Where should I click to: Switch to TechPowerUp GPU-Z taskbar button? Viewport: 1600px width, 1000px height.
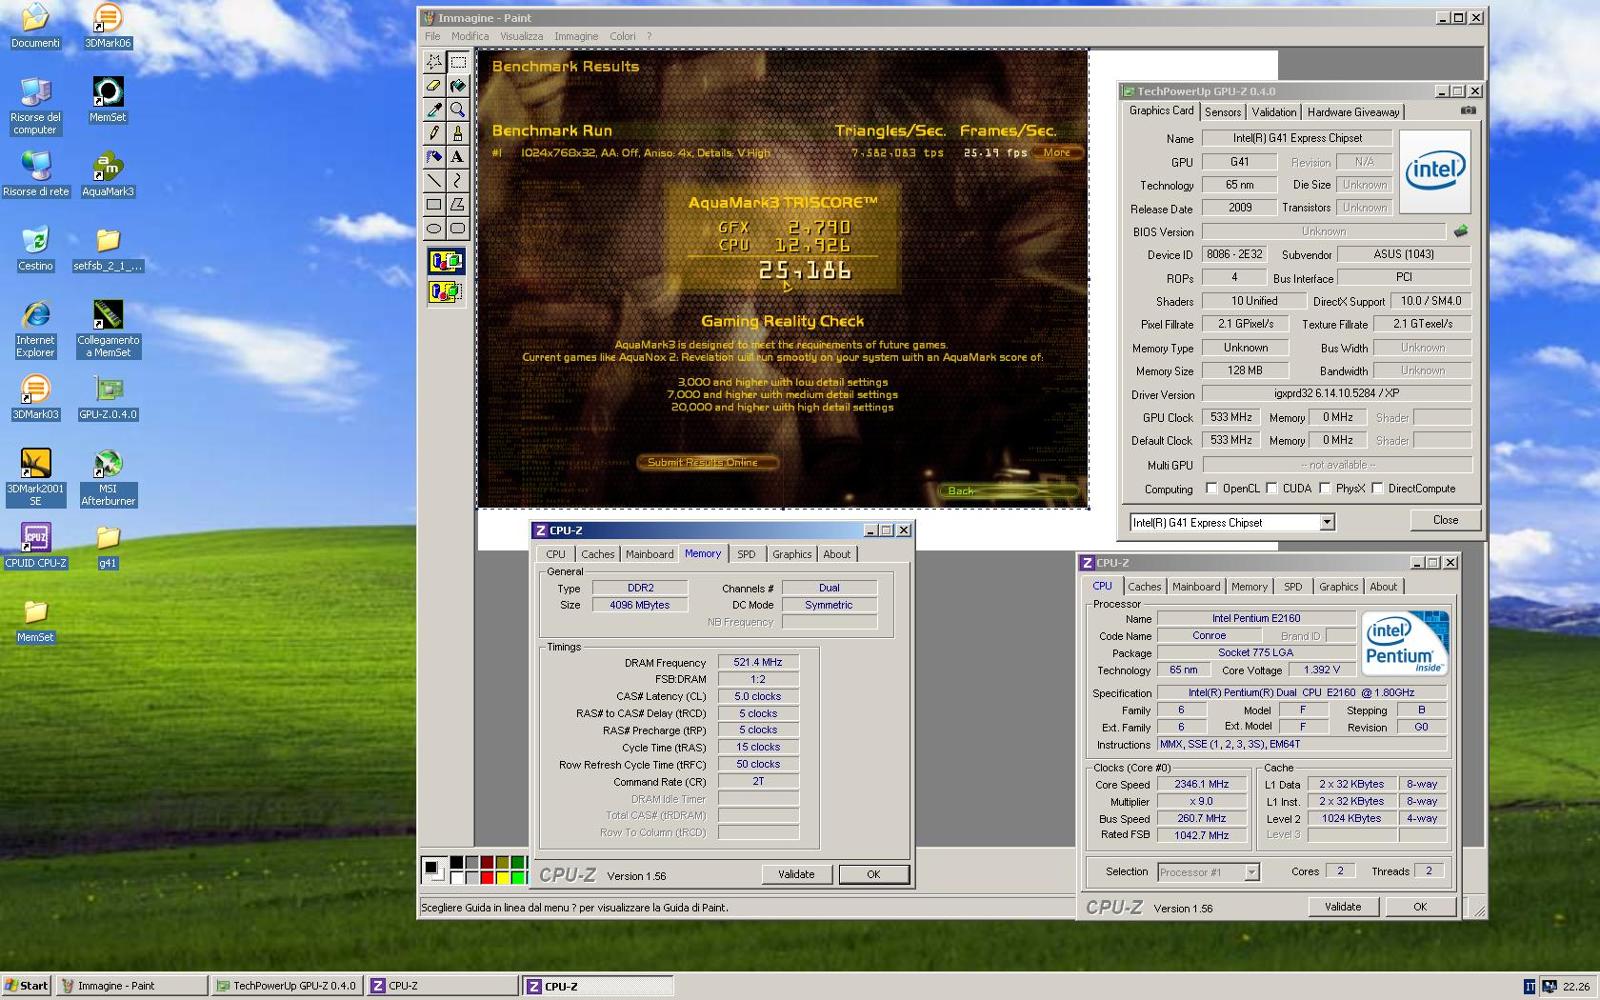tap(288, 985)
